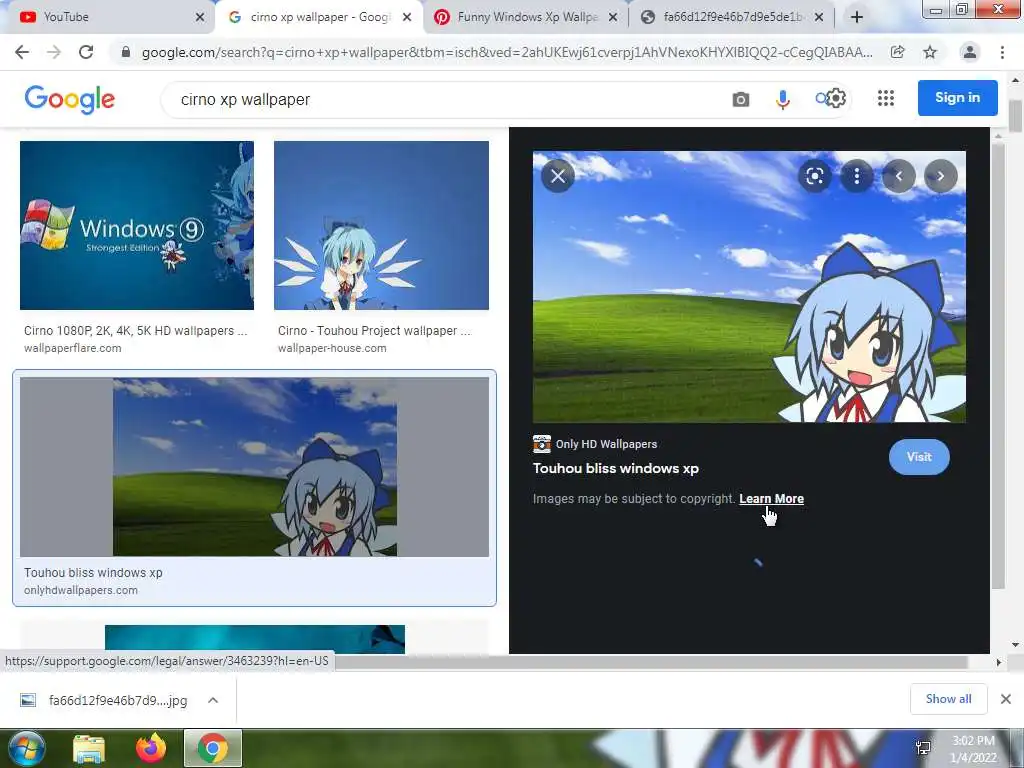Click the wallpaperflare.com source text
This screenshot has height=768, width=1024.
(72, 348)
